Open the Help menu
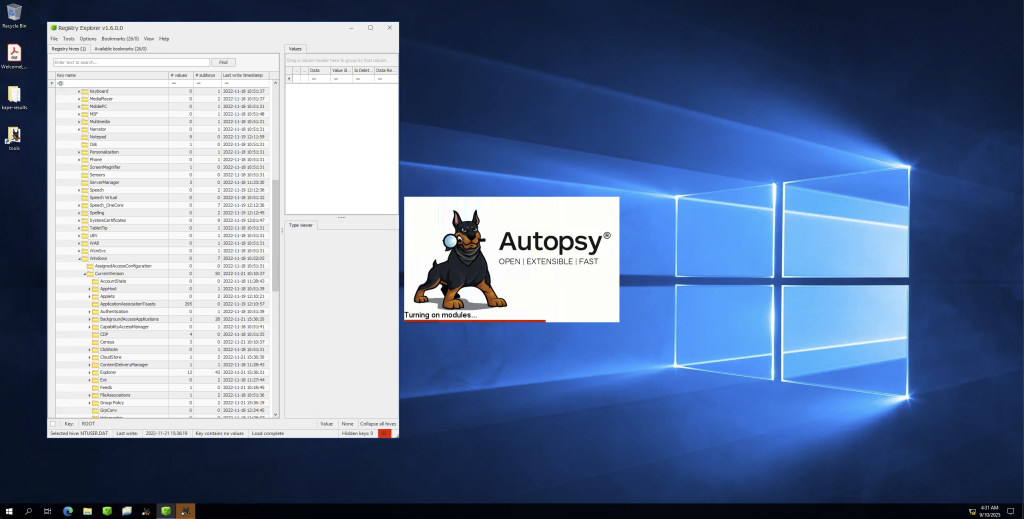 164,39
